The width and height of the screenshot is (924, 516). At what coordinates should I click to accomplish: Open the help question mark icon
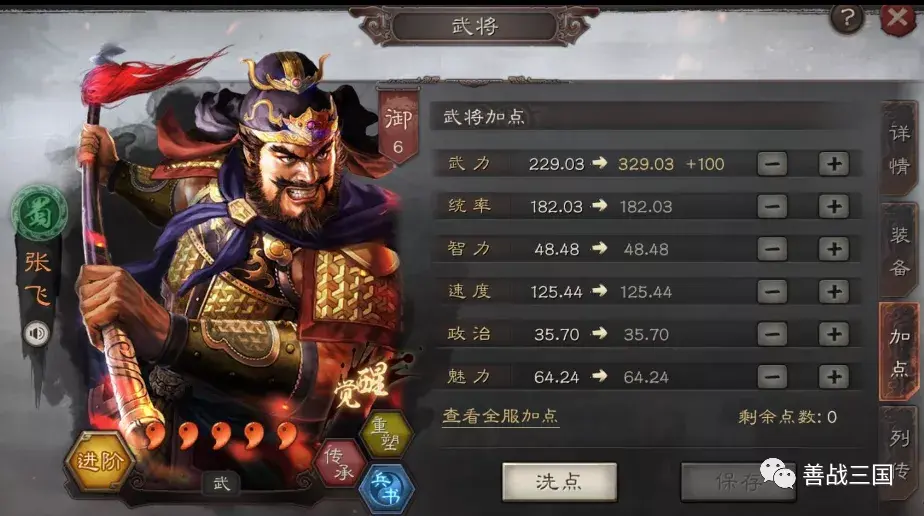coord(847,18)
